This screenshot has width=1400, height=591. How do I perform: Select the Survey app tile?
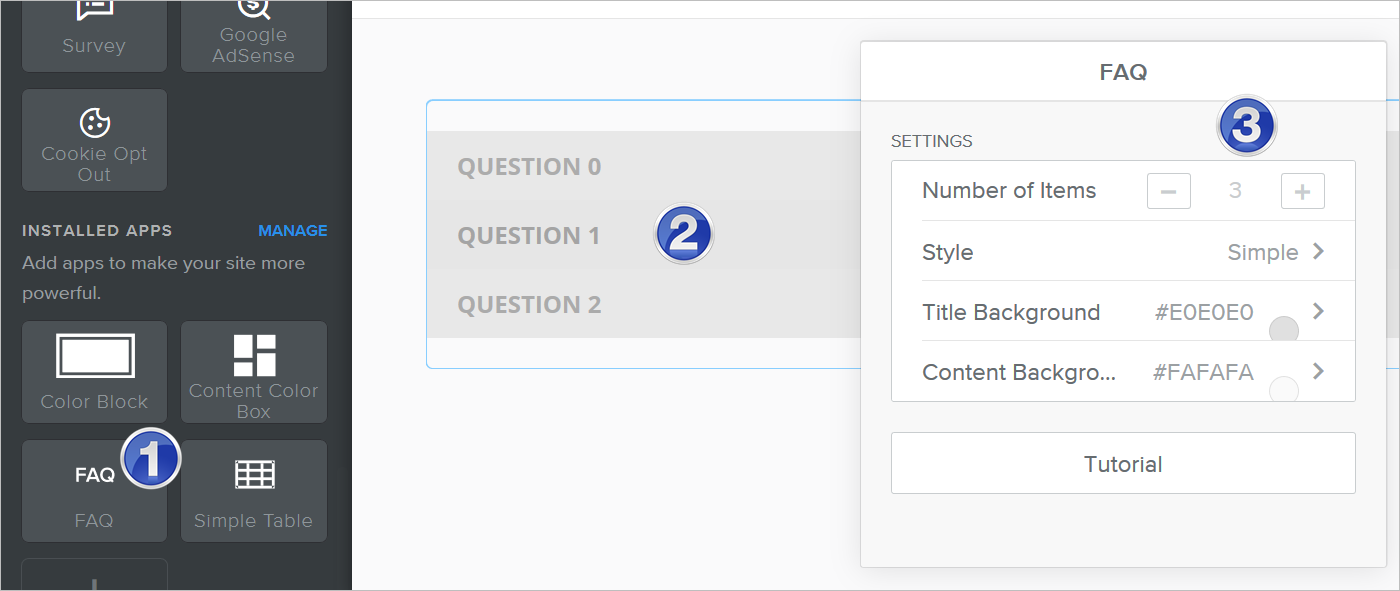point(94,35)
